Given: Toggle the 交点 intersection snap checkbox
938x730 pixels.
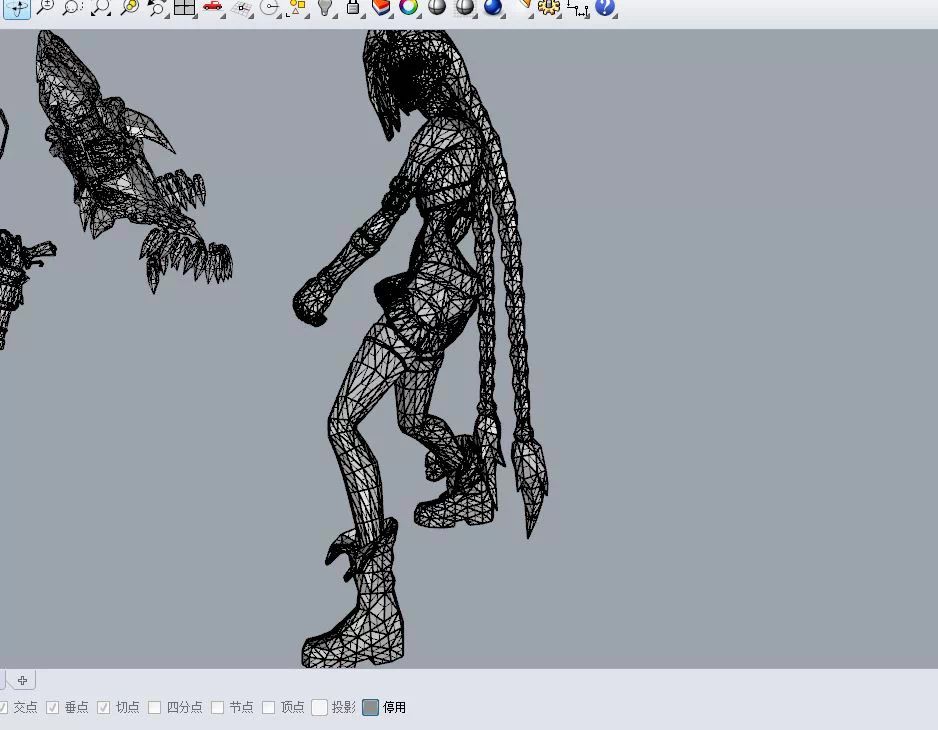Looking at the screenshot, I should [4, 707].
